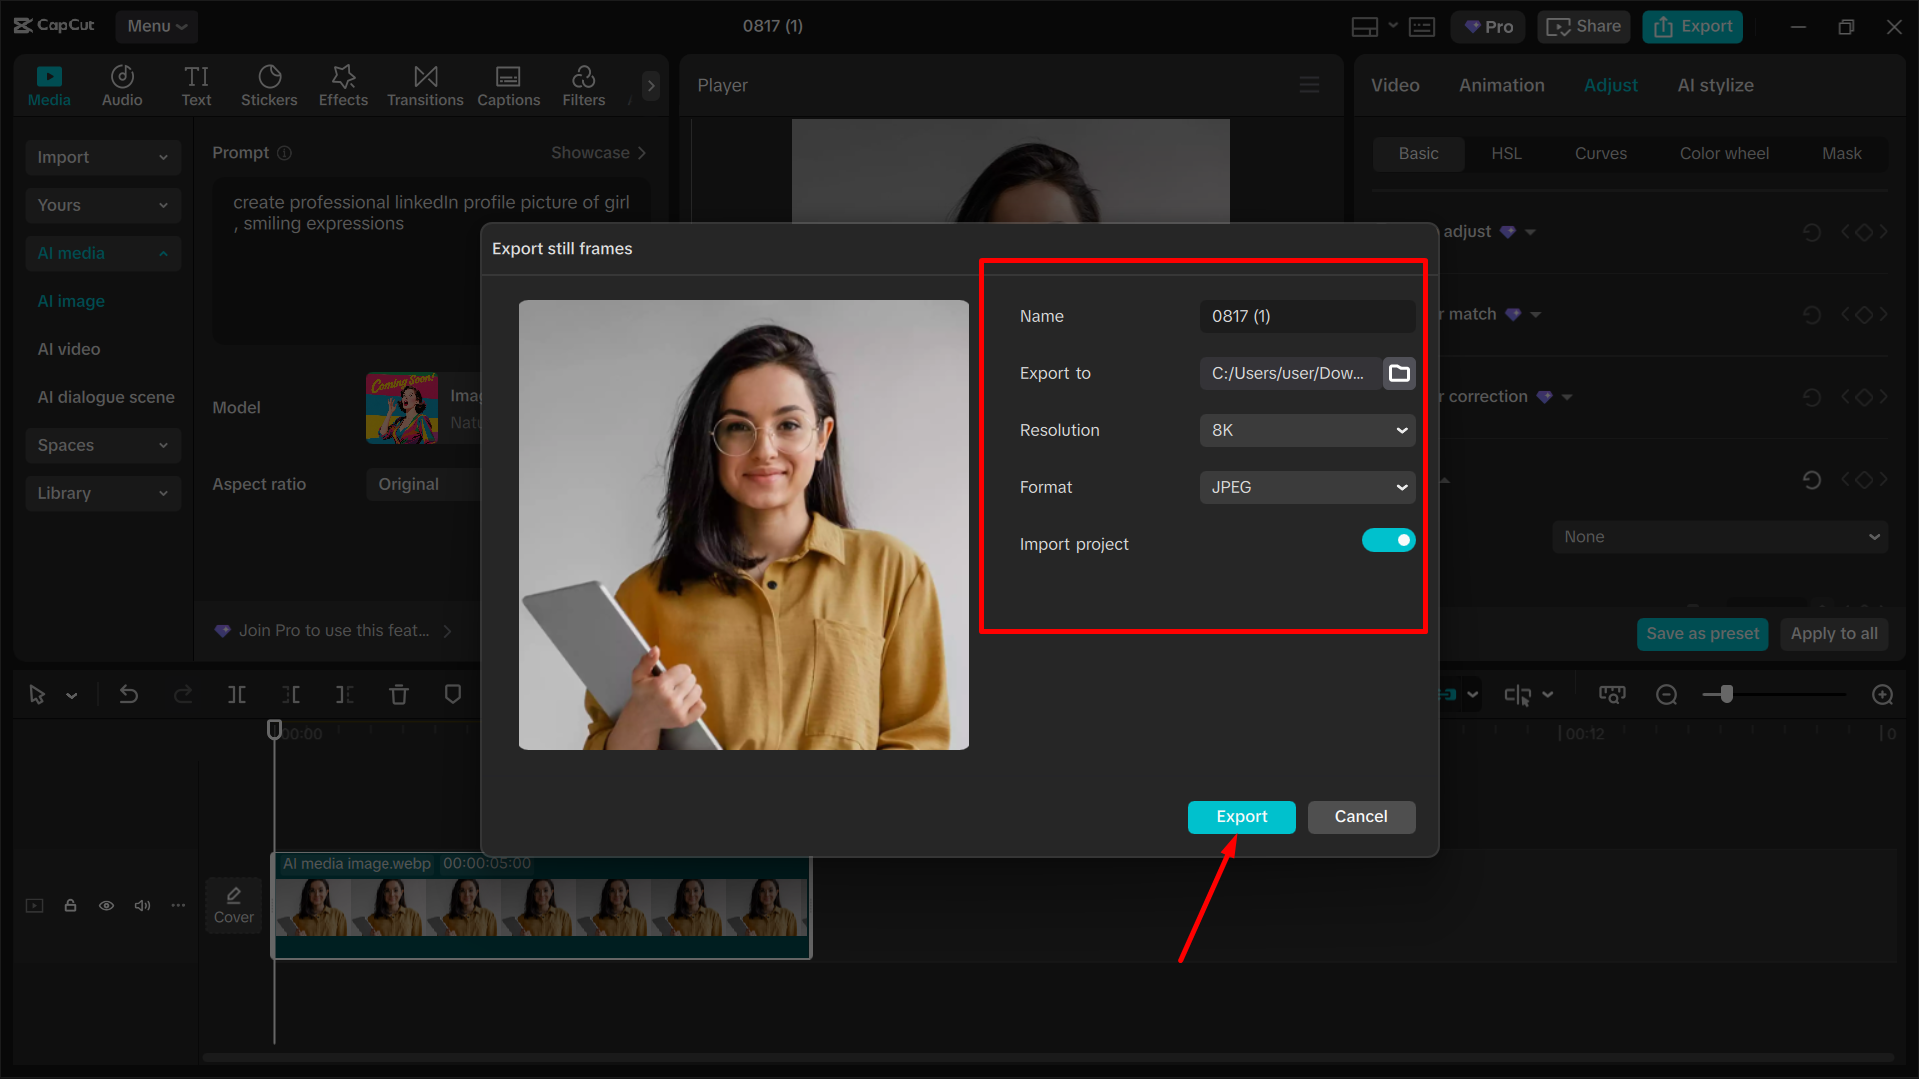Expand the Import section in sidebar
Screen dimensions: 1919x1079
[x=102, y=157]
